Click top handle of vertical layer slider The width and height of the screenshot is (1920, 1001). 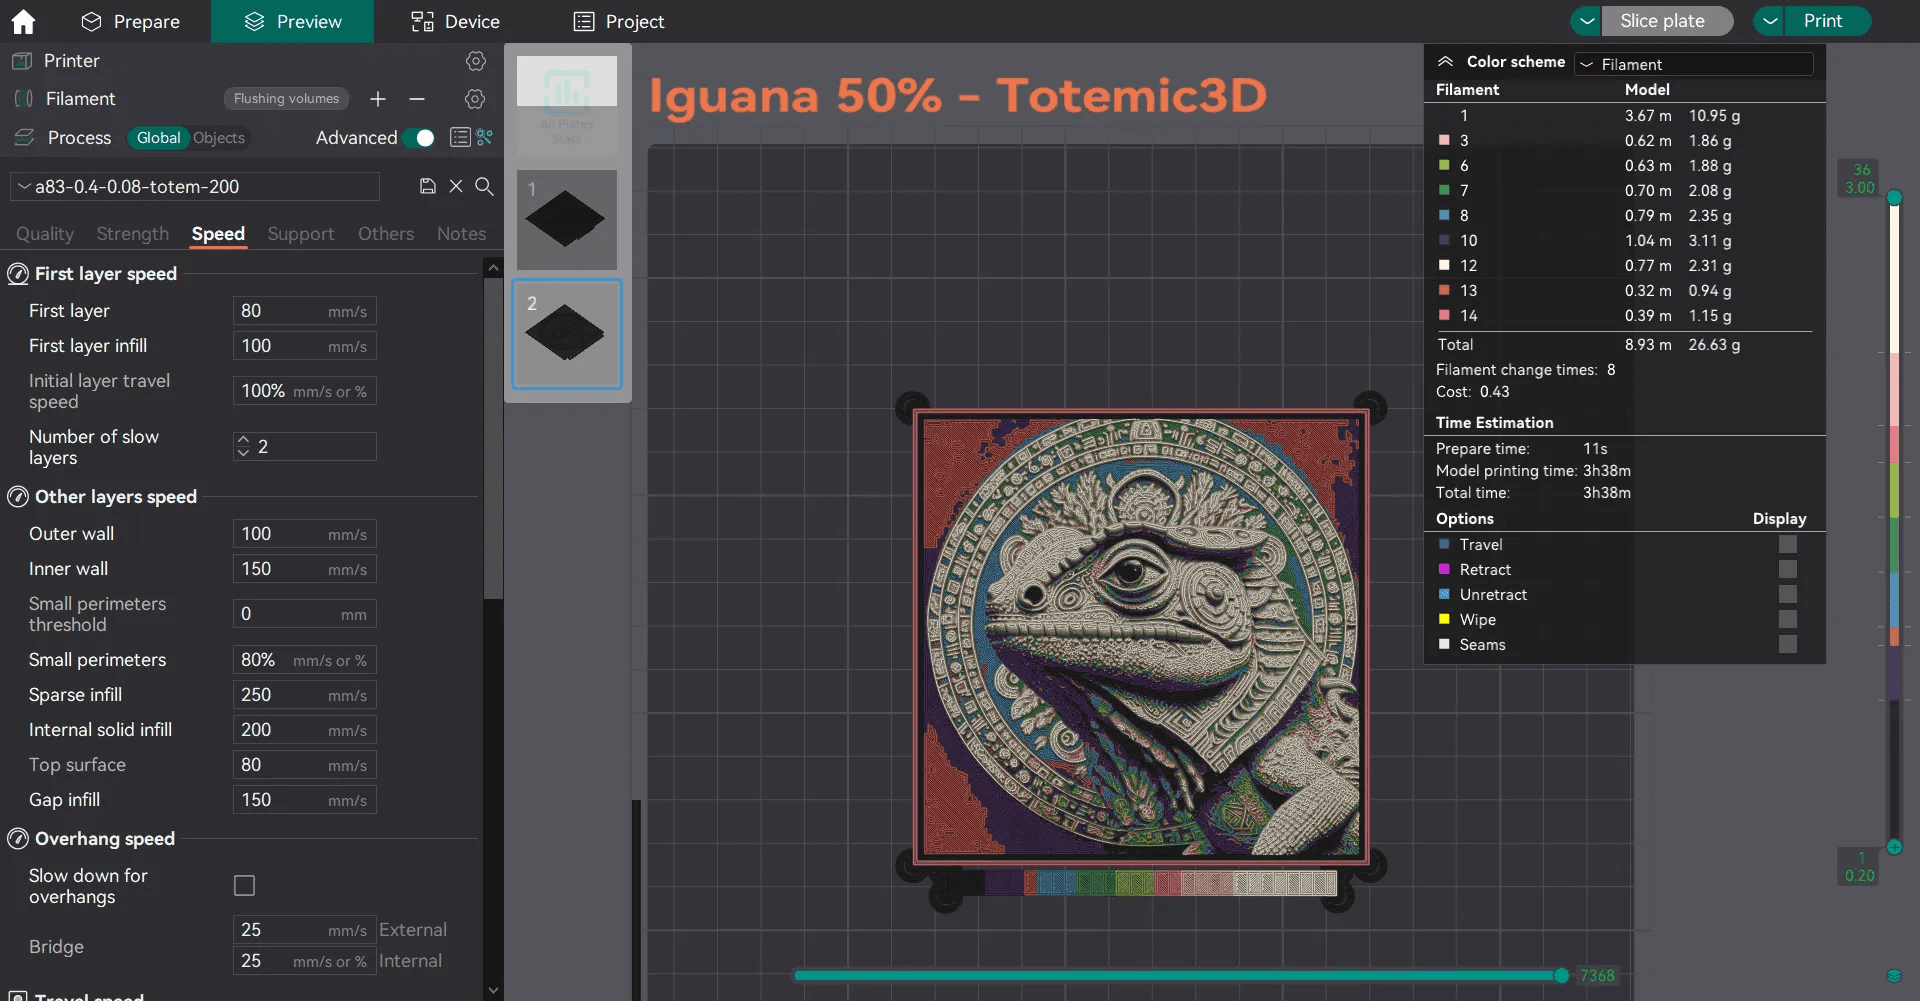tap(1894, 197)
